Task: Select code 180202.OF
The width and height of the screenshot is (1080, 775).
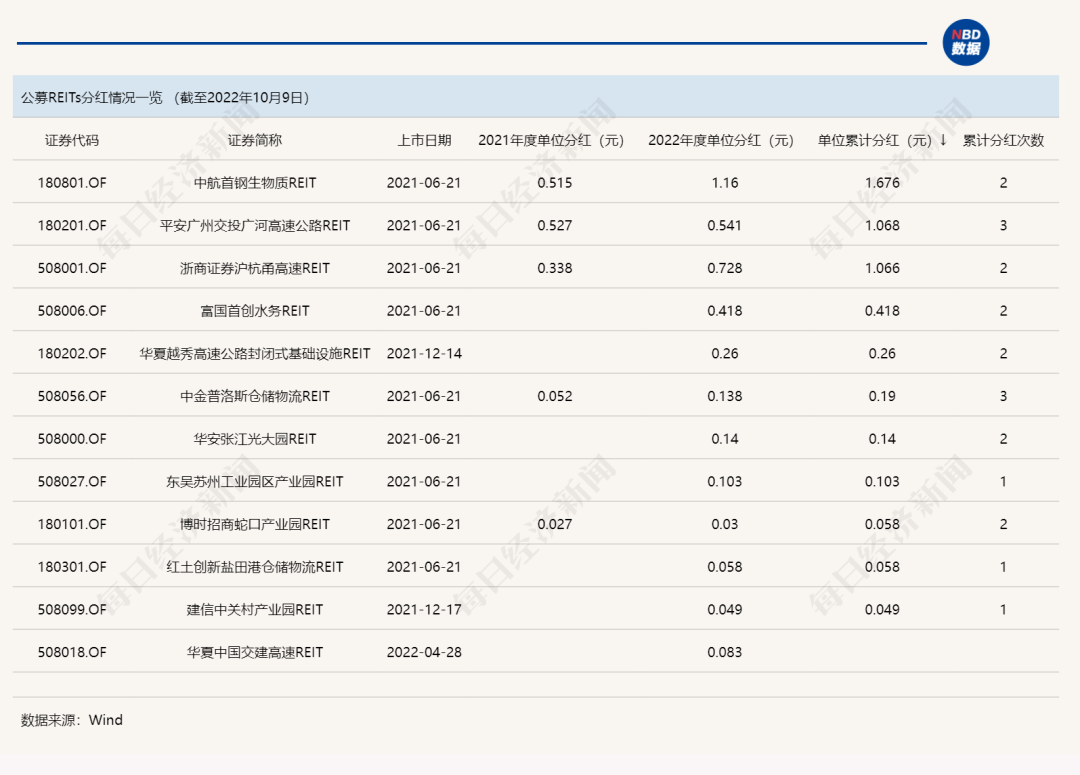Action: click(72, 354)
